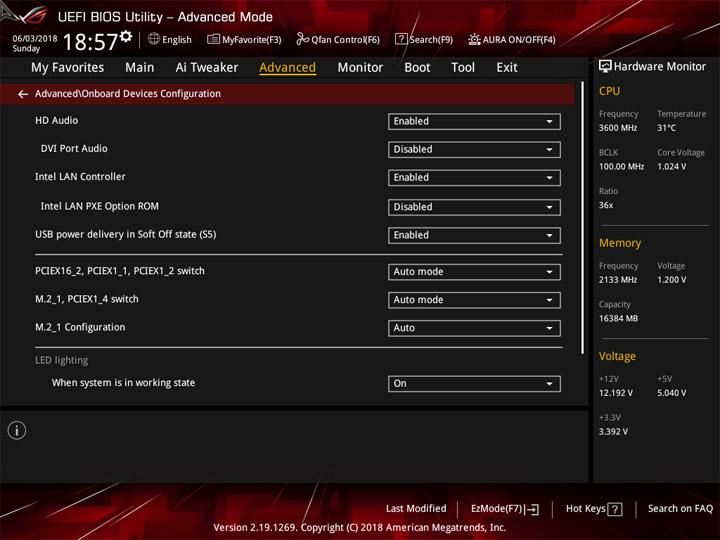Click the Advanced\Onboard Devices Configuration breadcrumb

point(128,94)
